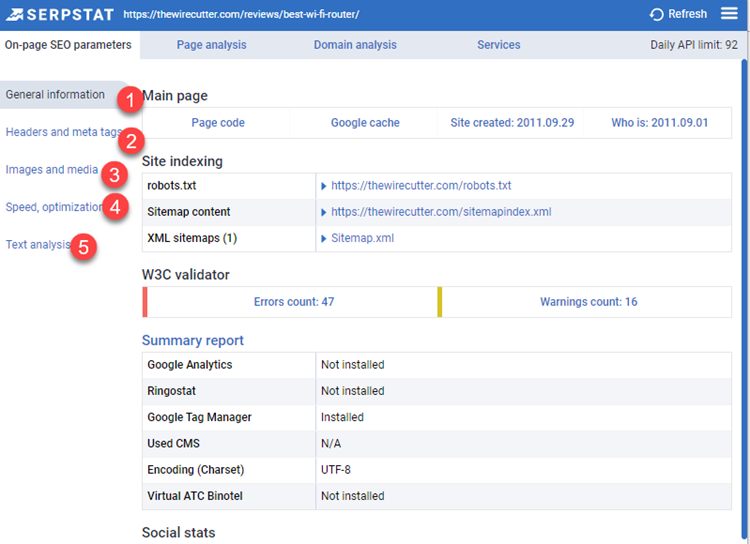Screen dimensions: 750x544
Task: Open the Text analysis section
Action: click(x=38, y=244)
